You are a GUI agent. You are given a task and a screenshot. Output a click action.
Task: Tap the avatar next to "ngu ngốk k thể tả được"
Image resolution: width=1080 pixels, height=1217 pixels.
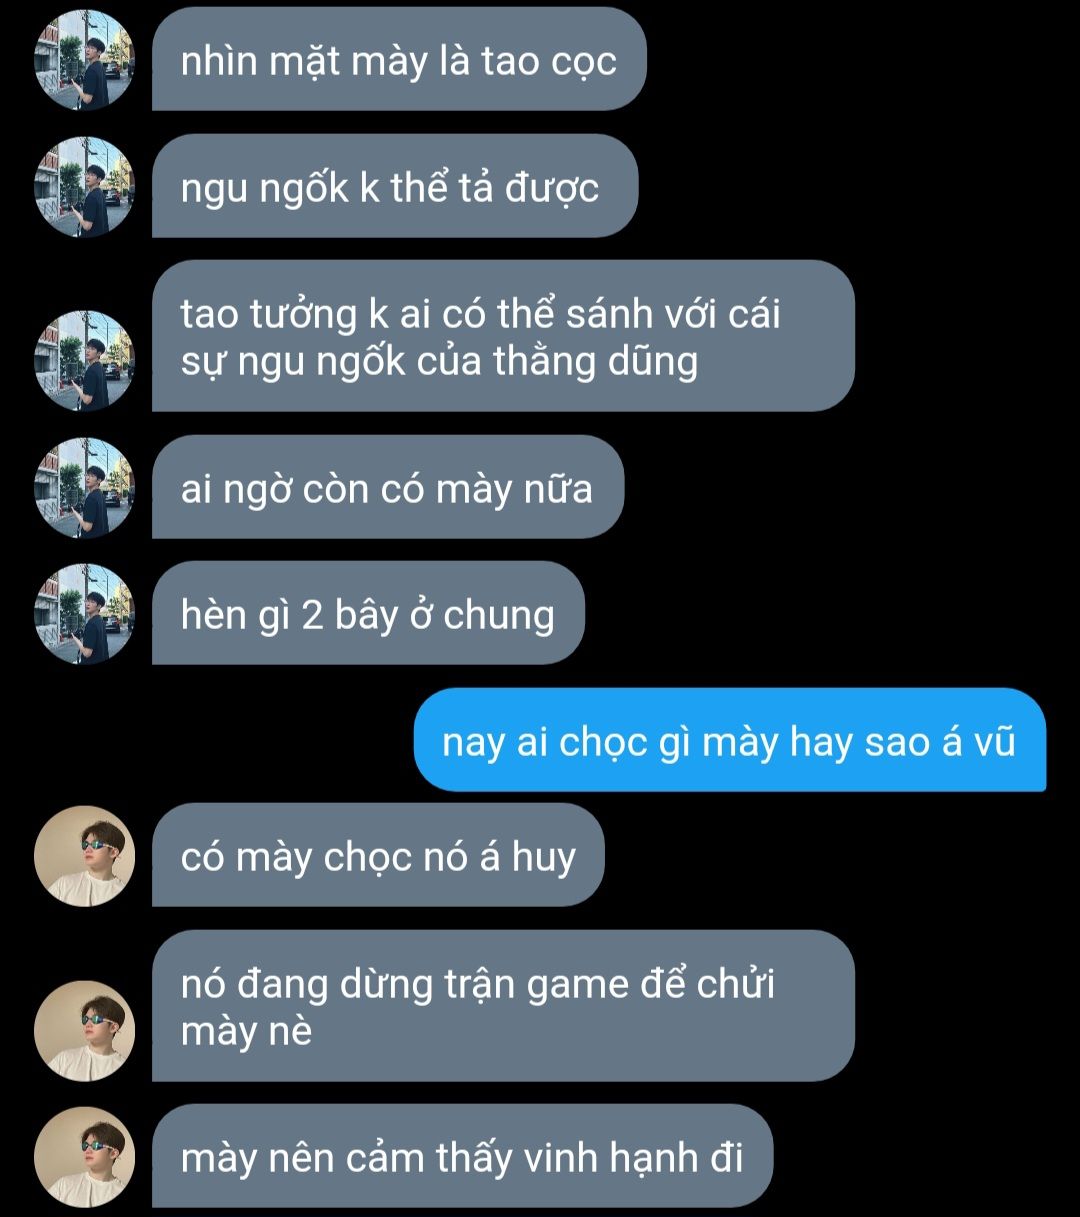[84, 187]
